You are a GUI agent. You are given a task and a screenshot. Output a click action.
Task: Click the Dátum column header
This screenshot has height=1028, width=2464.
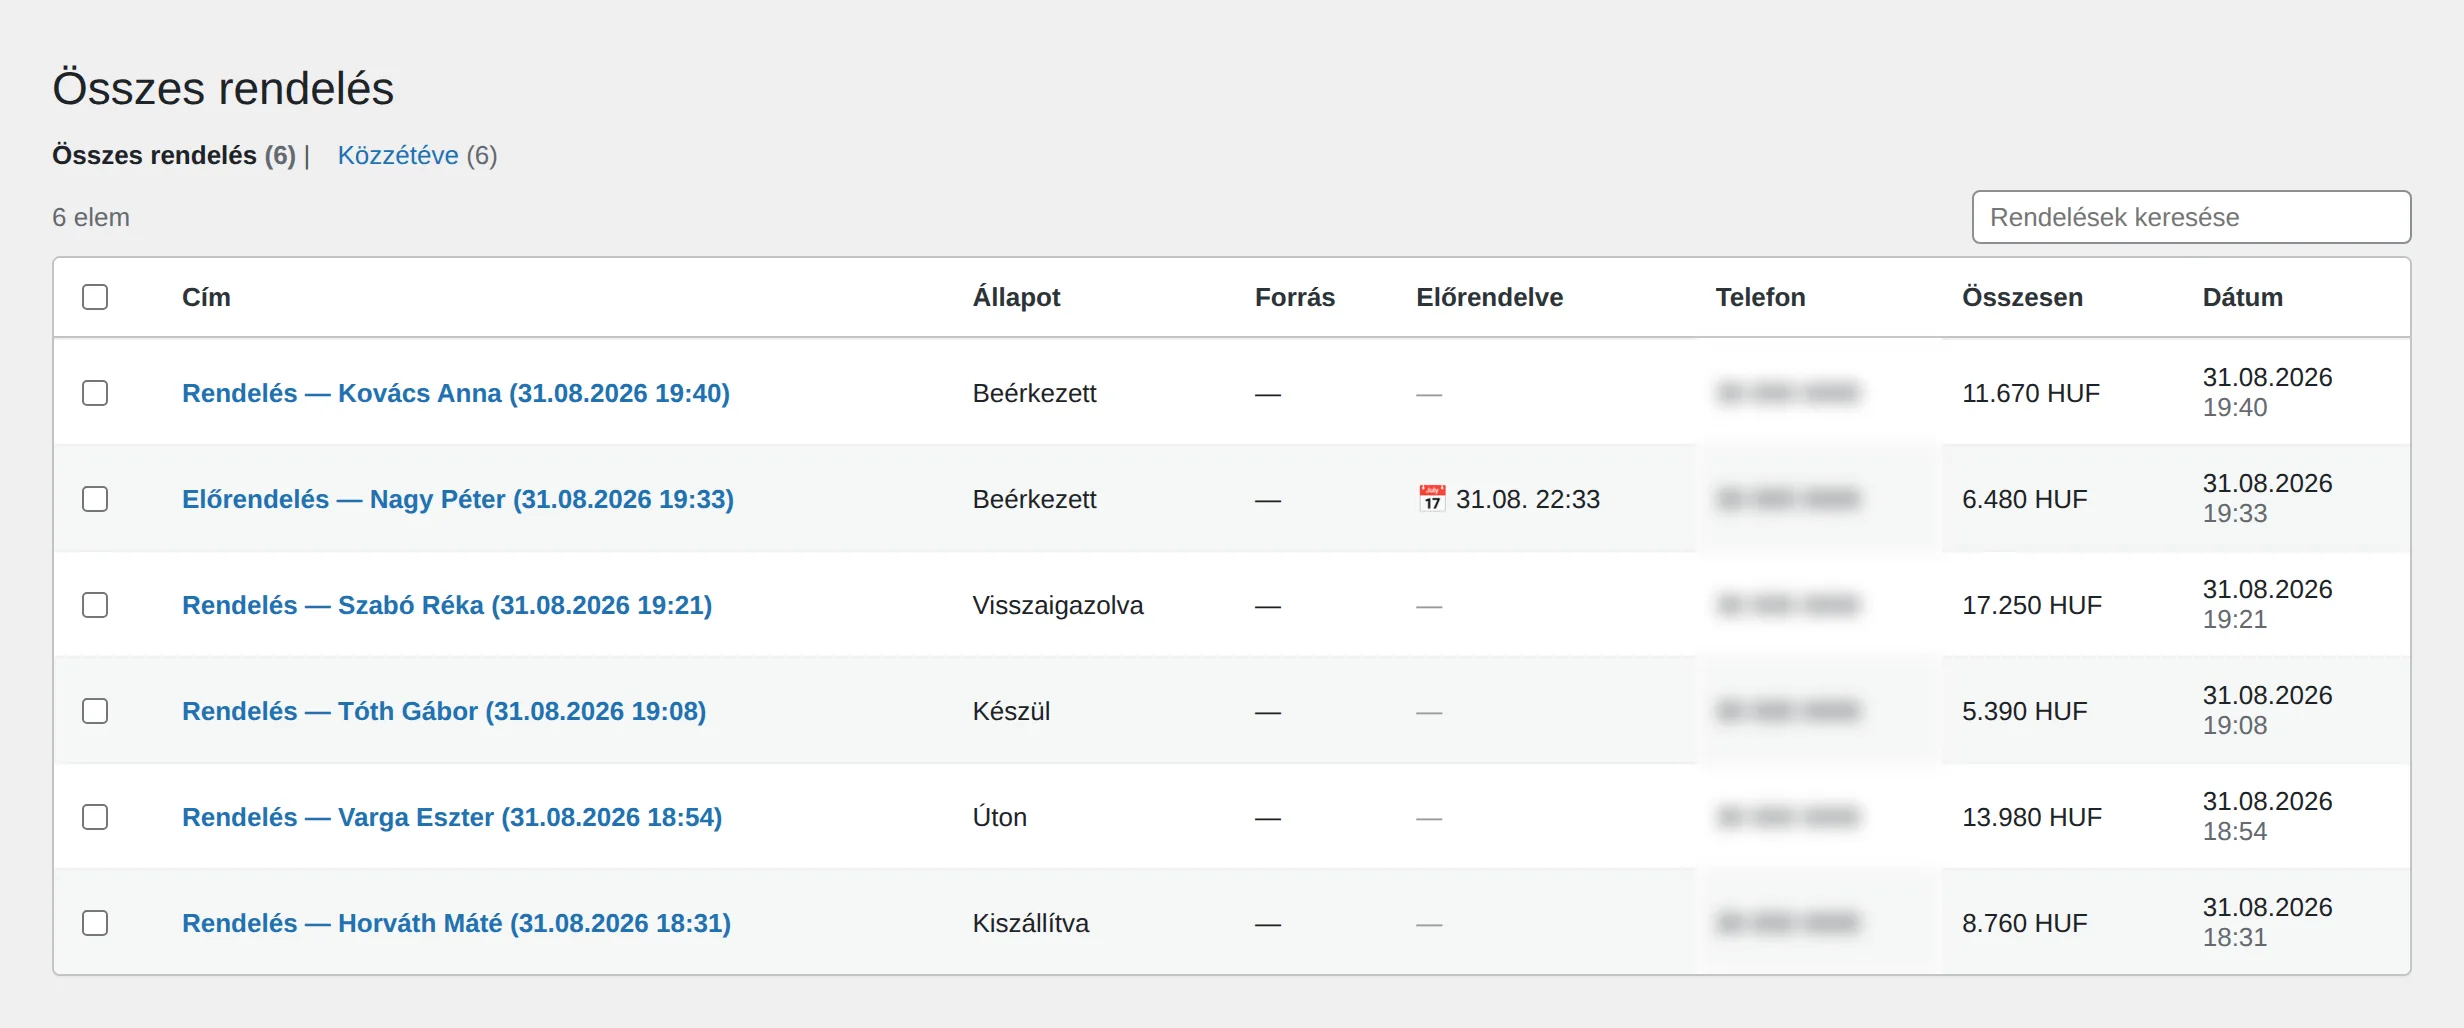2242,297
